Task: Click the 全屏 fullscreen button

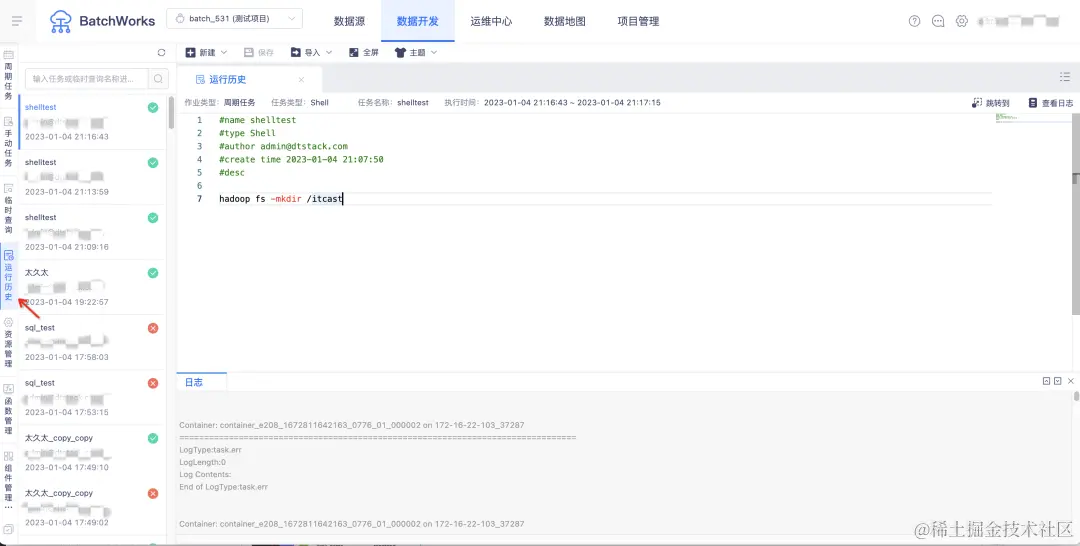Action: 364,52
